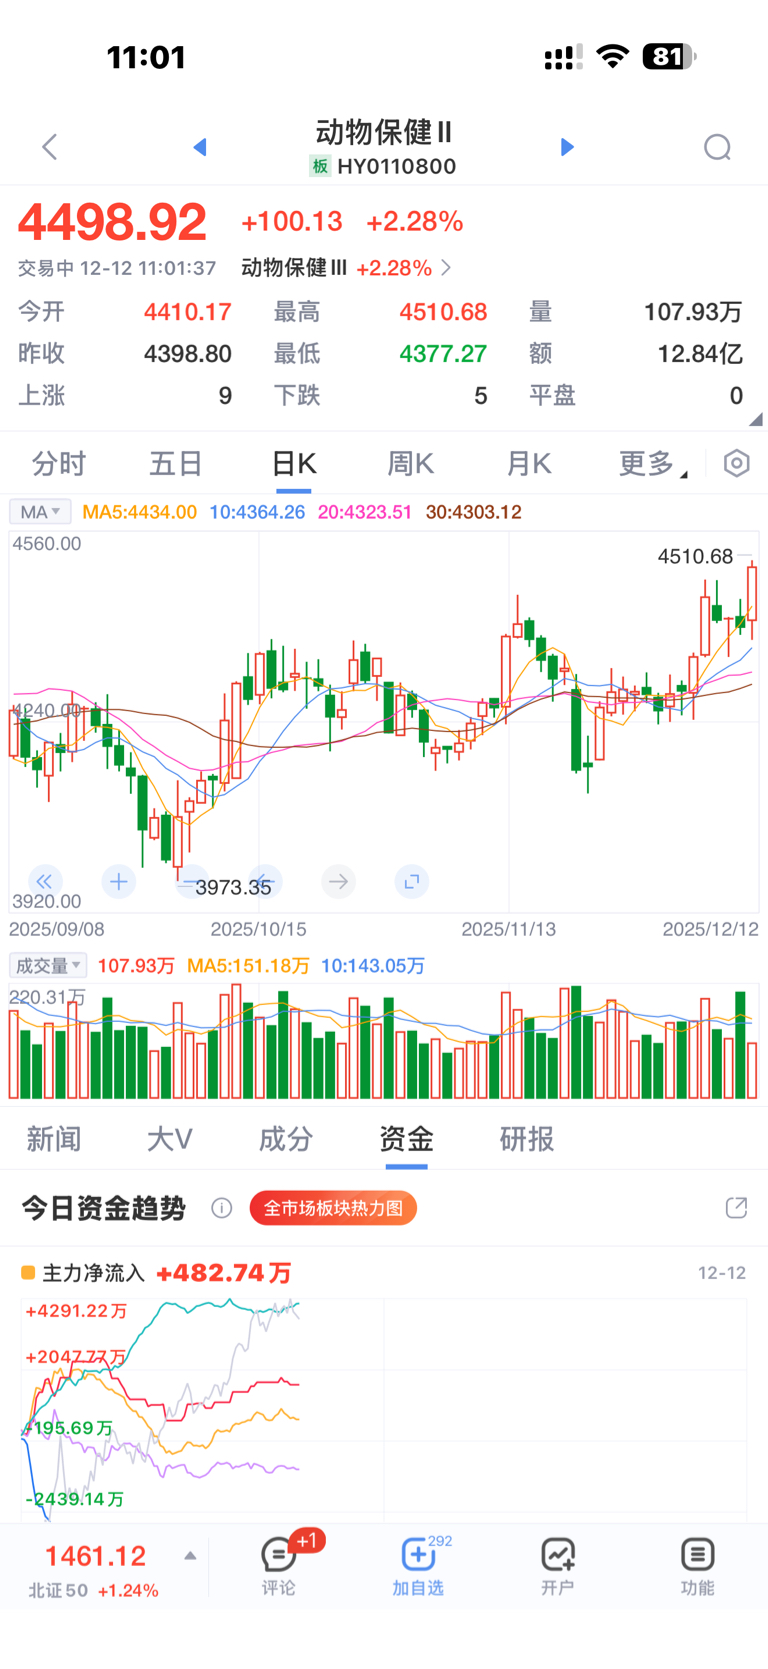
Task: Expand 北证50 index ticker arrow
Action: (190, 1556)
